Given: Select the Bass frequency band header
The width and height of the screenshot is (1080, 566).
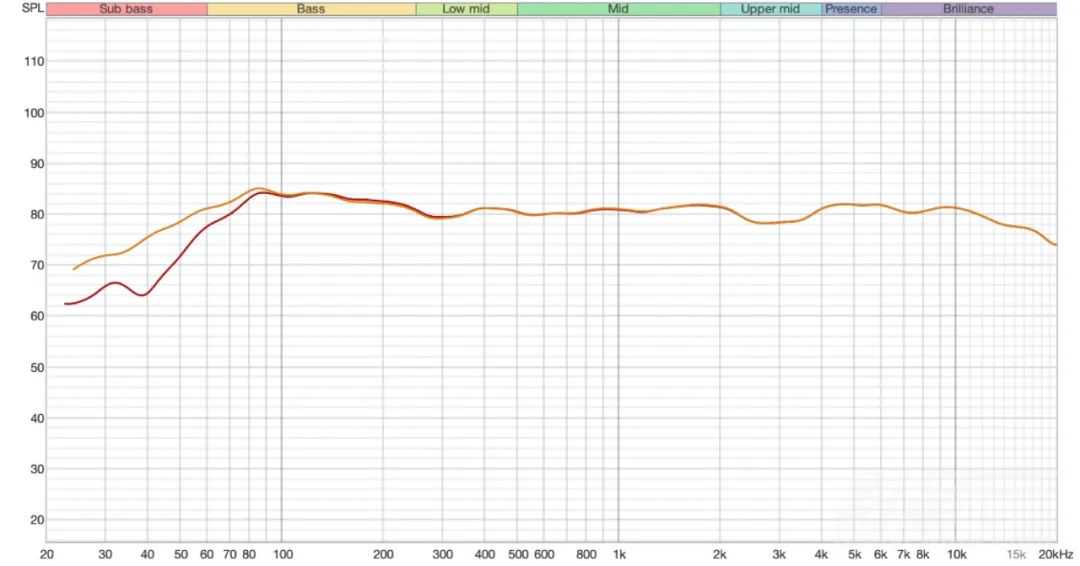Looking at the screenshot, I should pyautogui.click(x=311, y=9).
